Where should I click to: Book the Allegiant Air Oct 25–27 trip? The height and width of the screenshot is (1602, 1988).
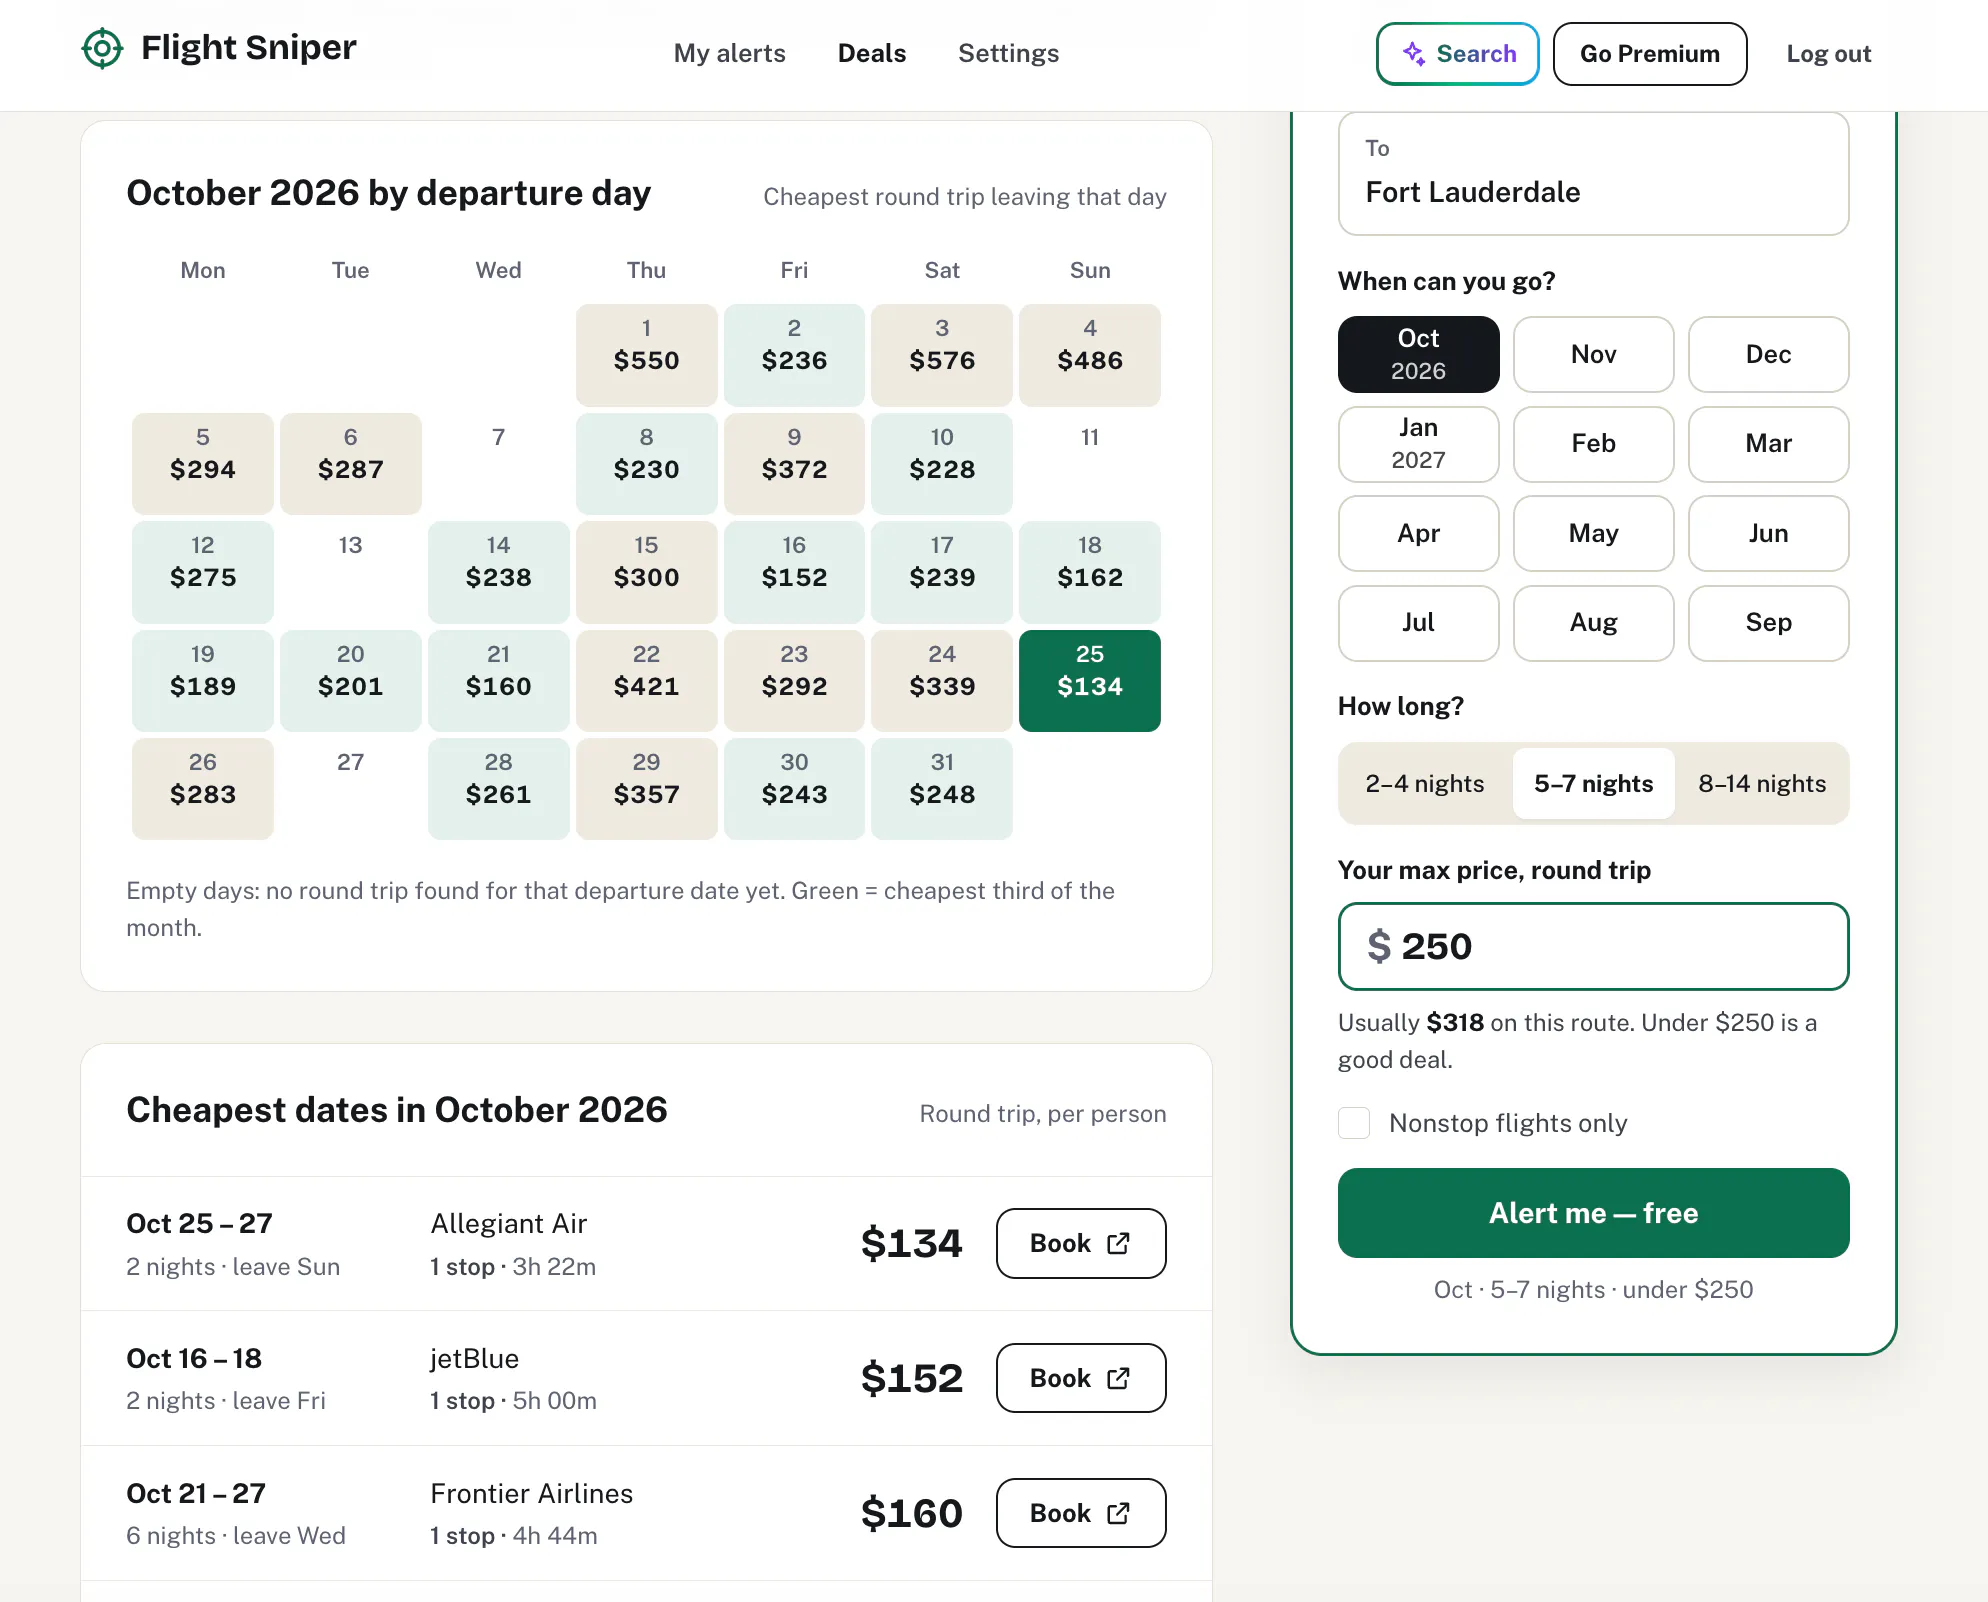(x=1081, y=1243)
